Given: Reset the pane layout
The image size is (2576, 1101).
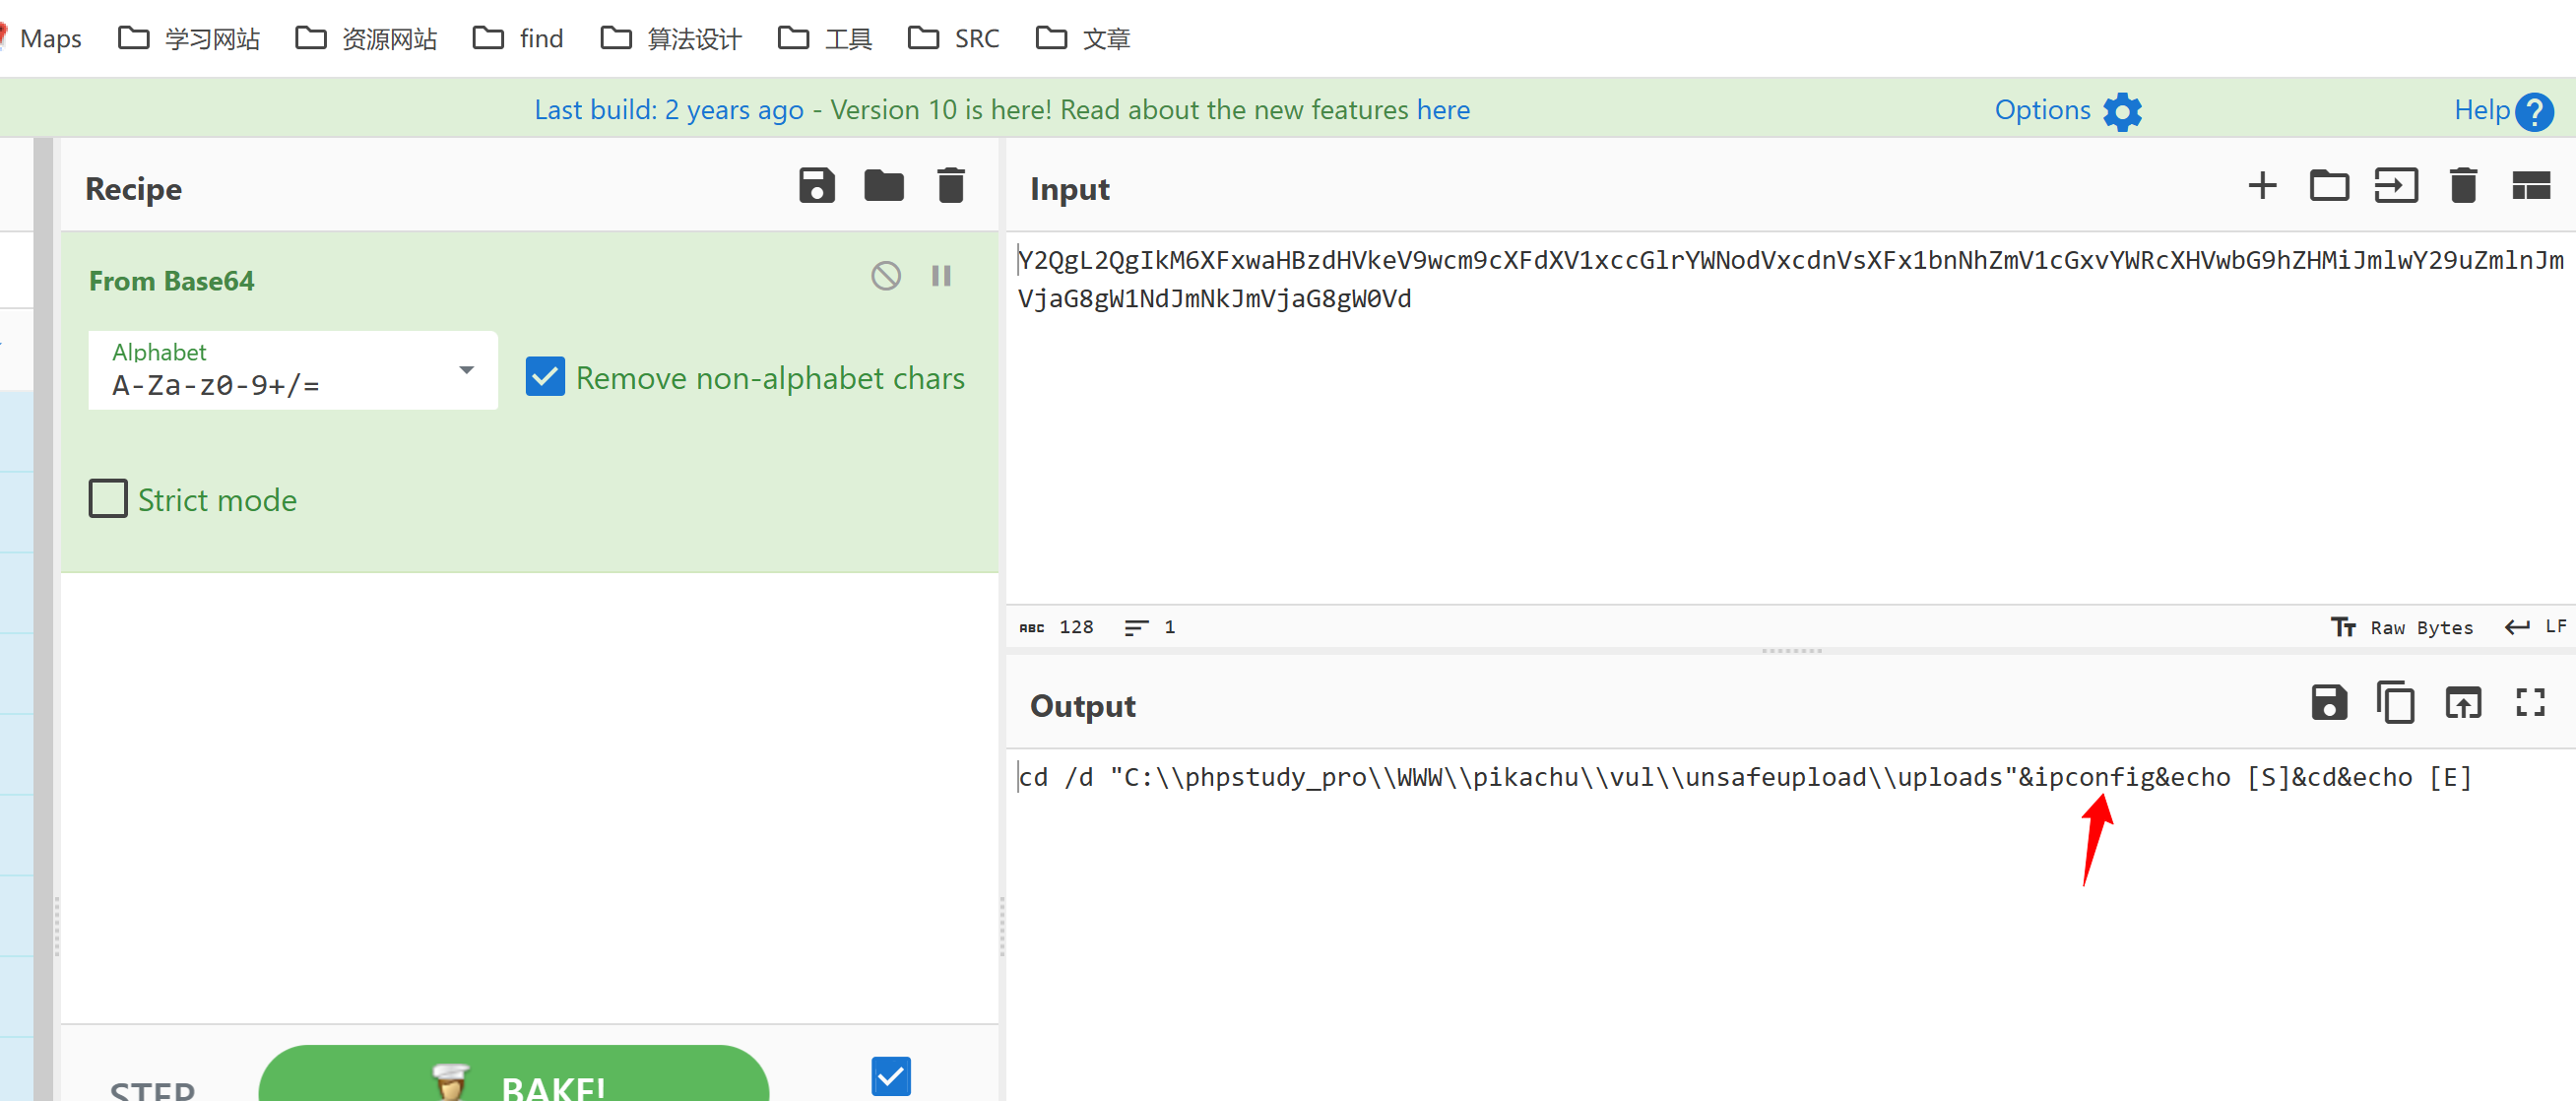Looking at the screenshot, I should pyautogui.click(x=2530, y=186).
